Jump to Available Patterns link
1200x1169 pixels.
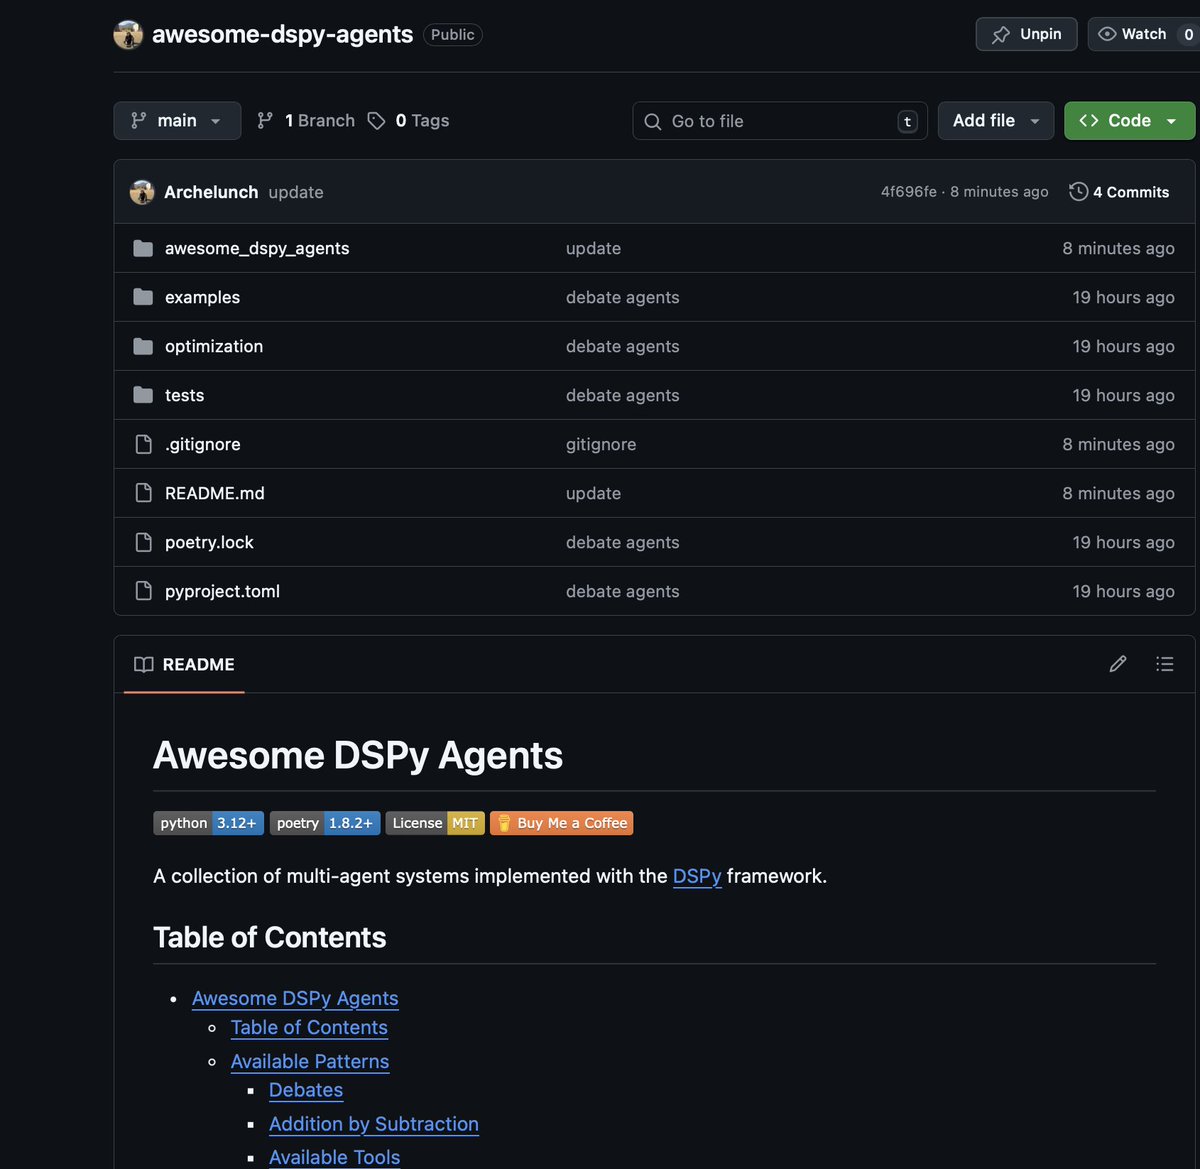point(310,1061)
